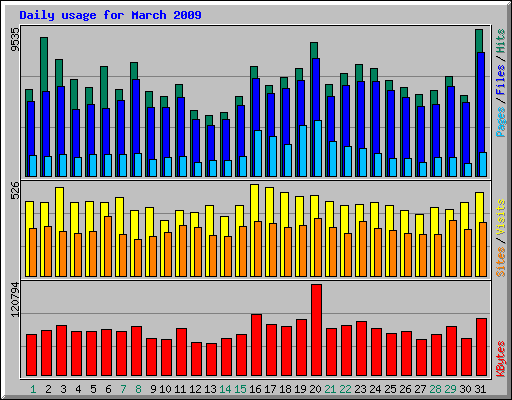Screen dimensions: 512x400
Task: Click day label 21 on the x-axis
Action: (330, 389)
